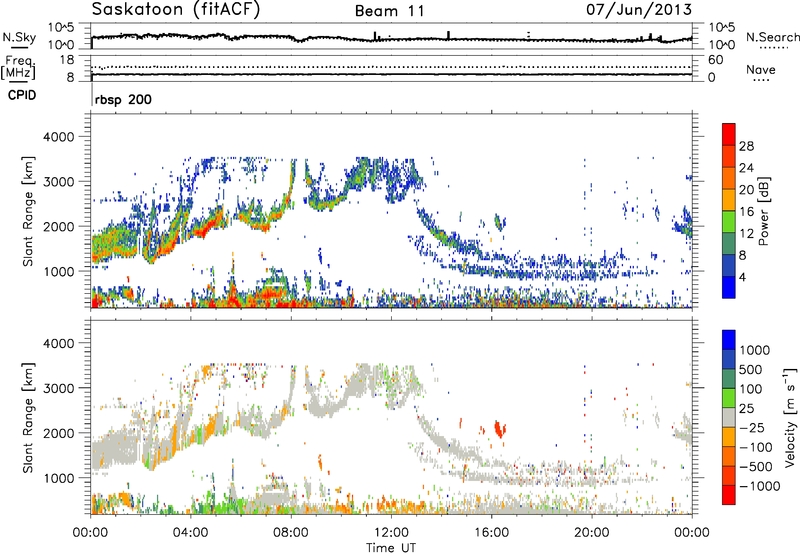Click the blue top segment of the Velocity color bar
800x554 pixels.
[729, 340]
